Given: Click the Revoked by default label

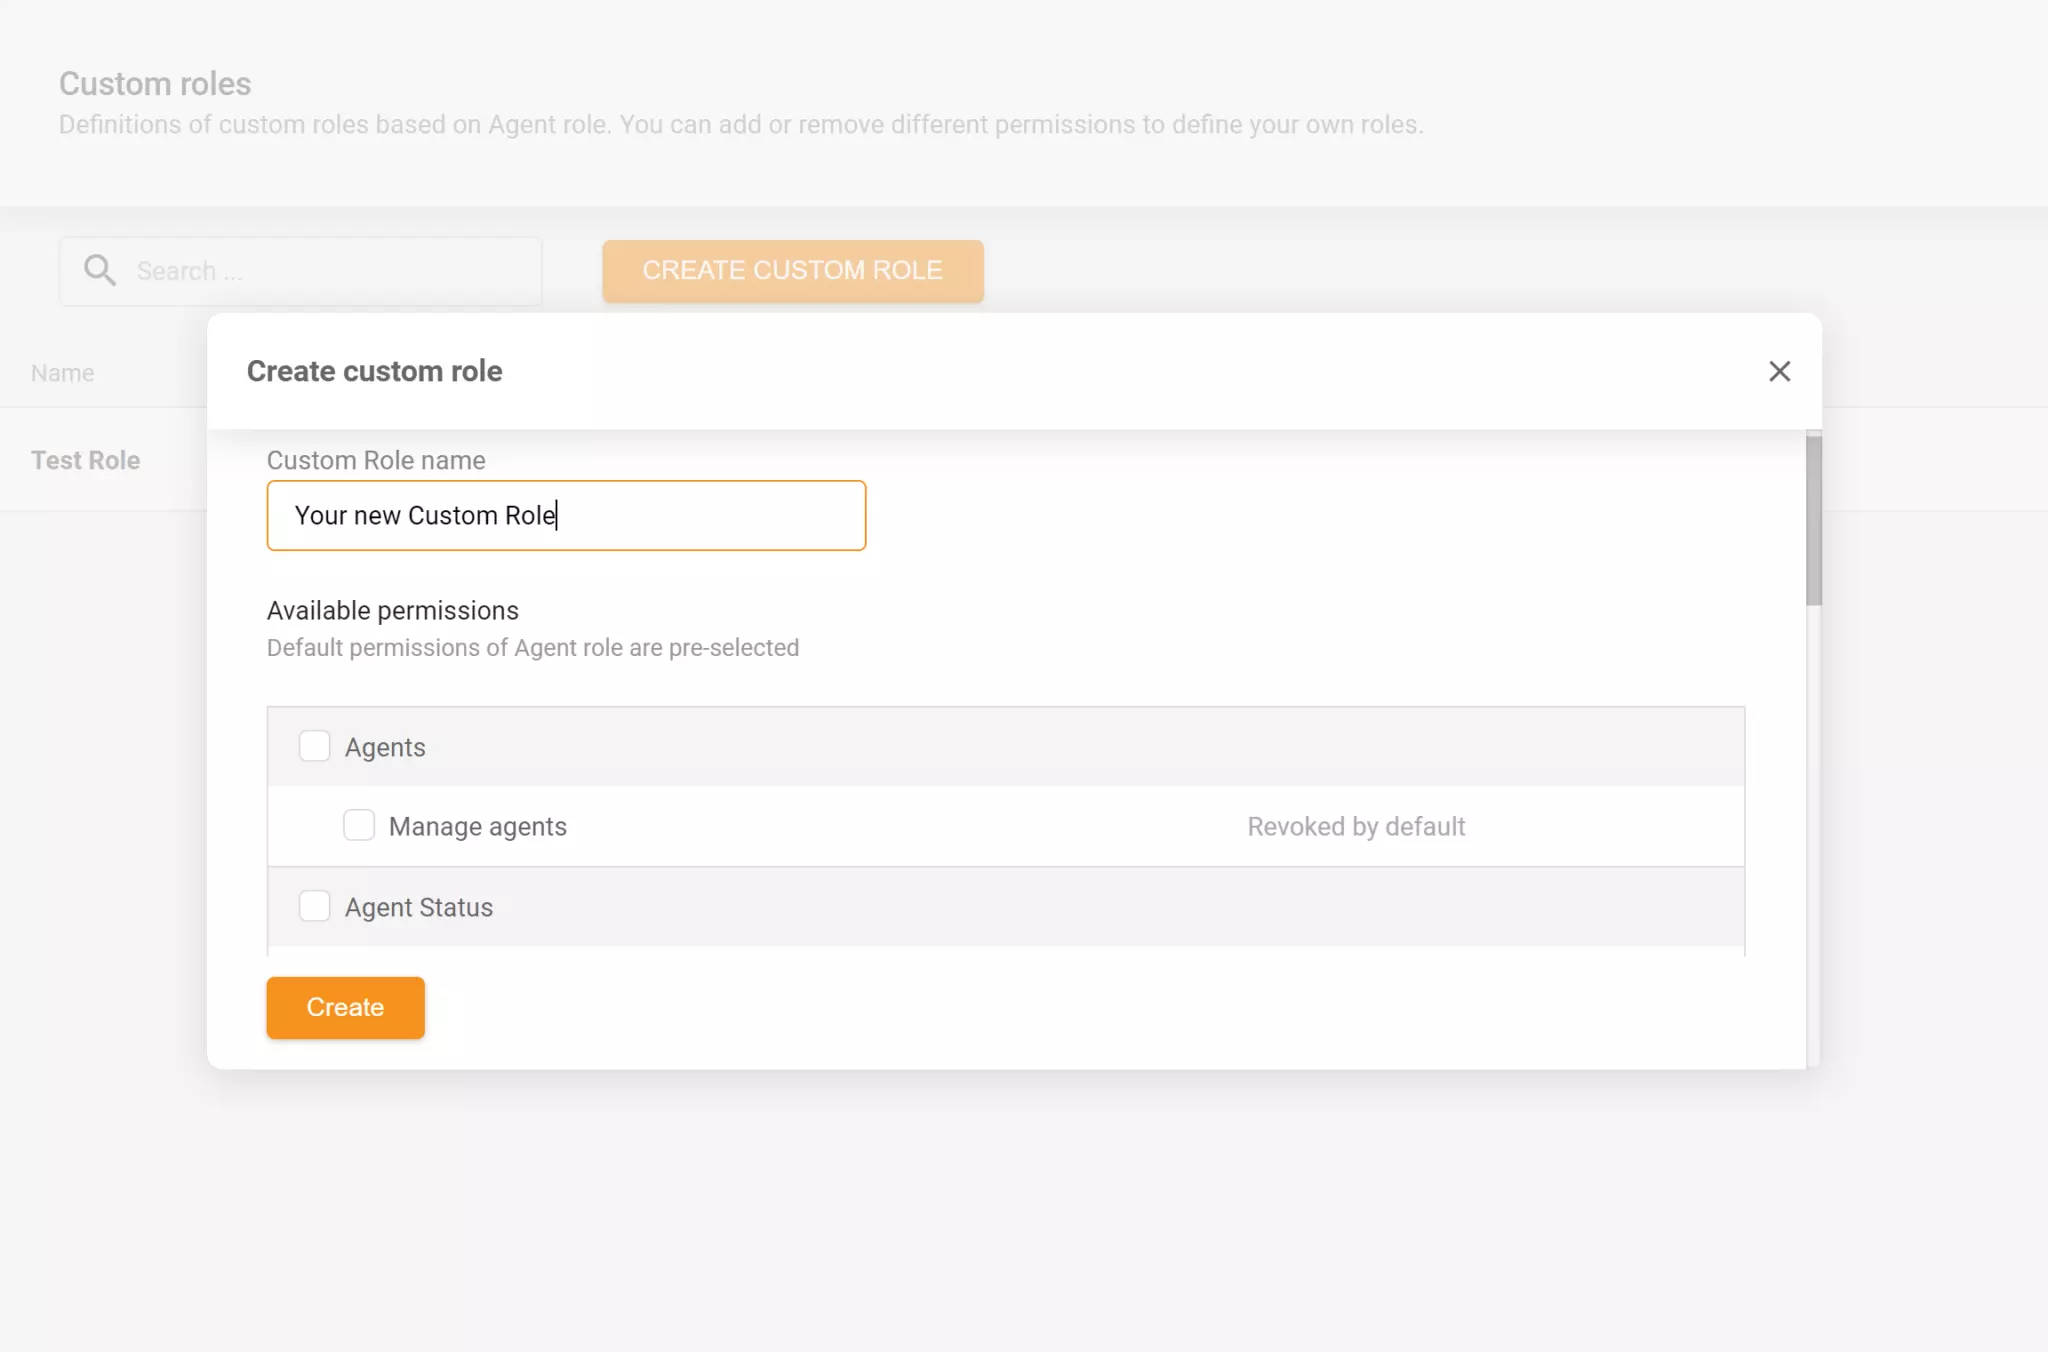Looking at the screenshot, I should (1354, 826).
